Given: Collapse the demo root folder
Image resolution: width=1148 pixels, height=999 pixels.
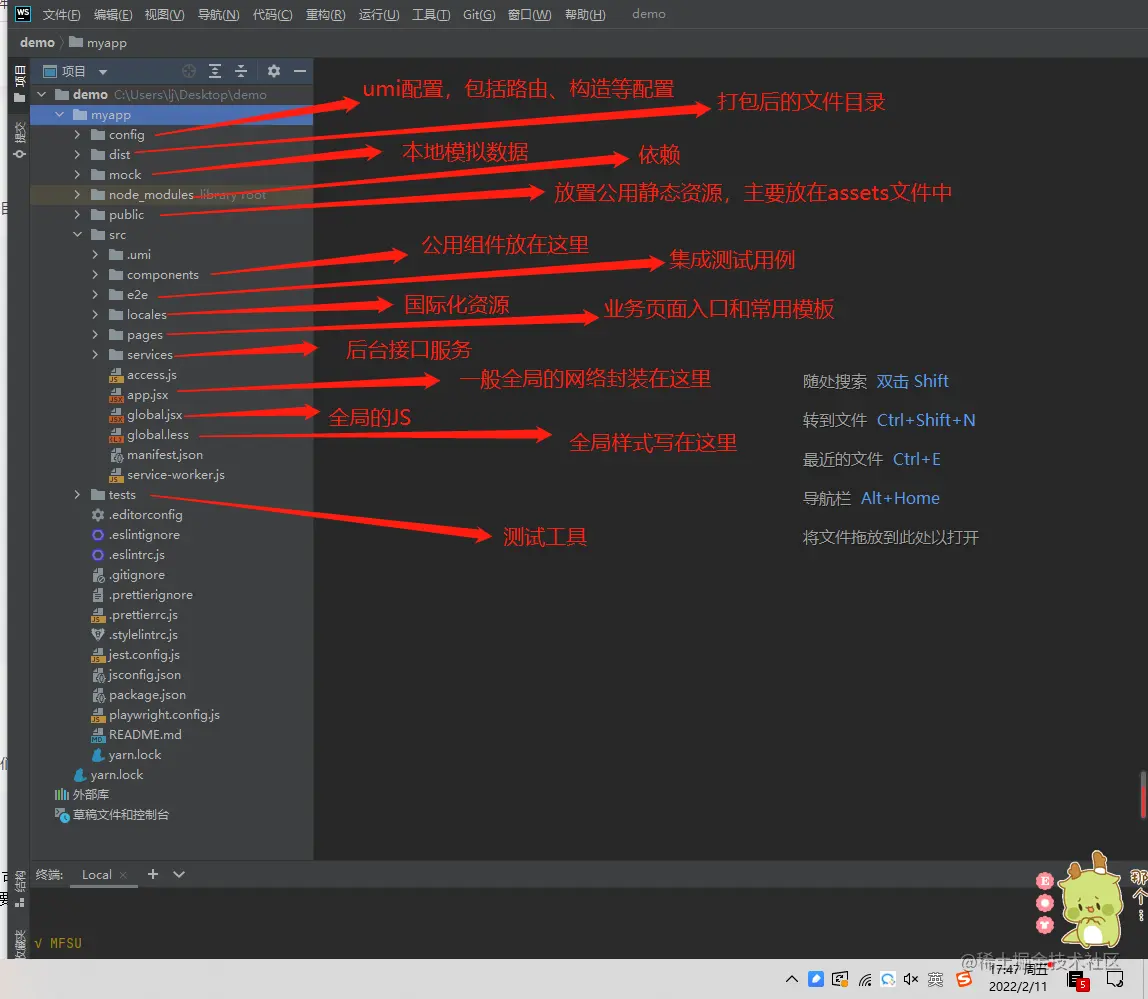Looking at the screenshot, I should (x=42, y=94).
